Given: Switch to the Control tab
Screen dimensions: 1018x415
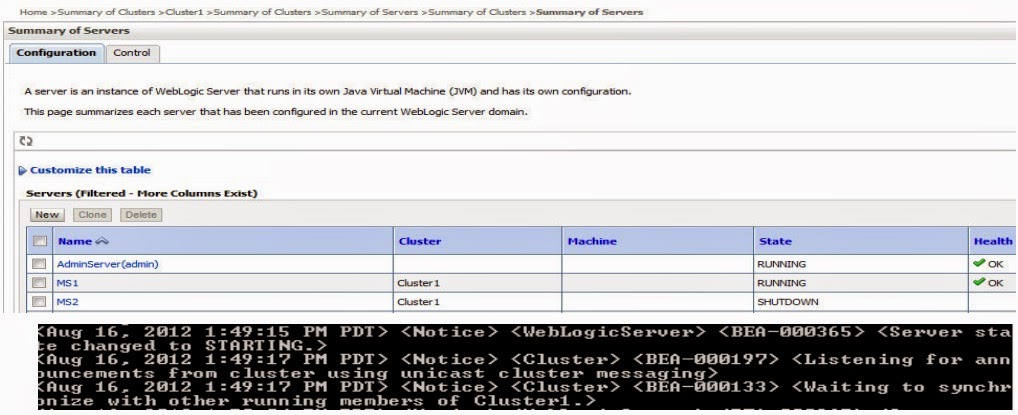Looking at the screenshot, I should 132,53.
